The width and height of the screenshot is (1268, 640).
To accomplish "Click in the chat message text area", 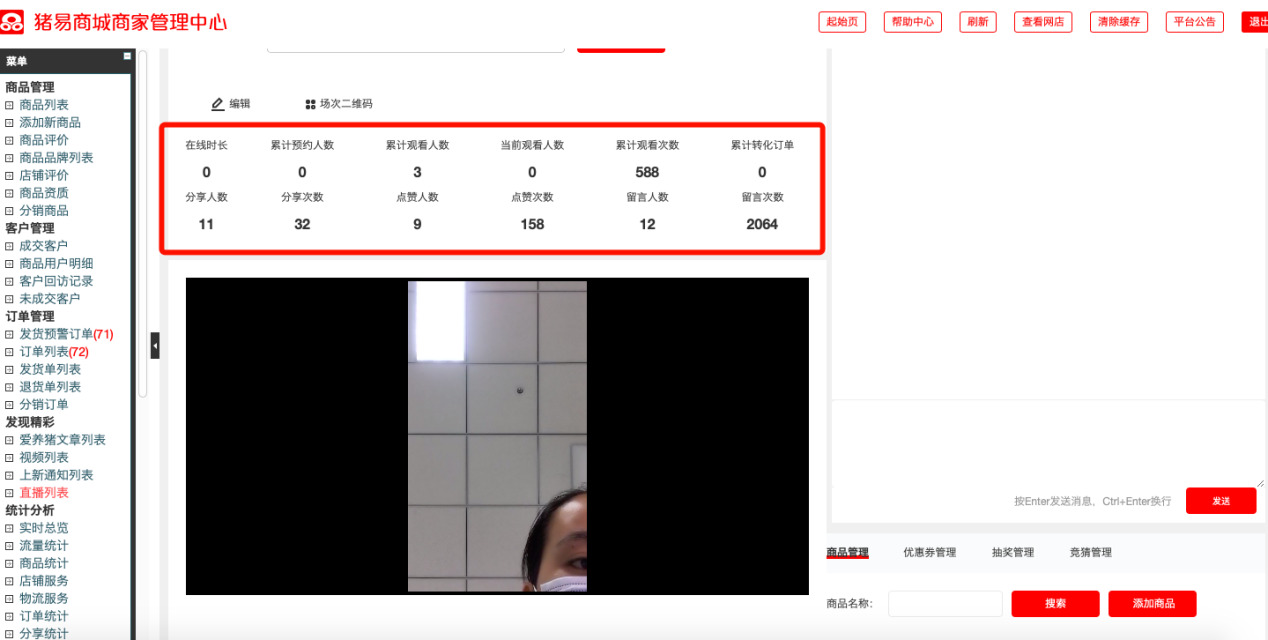I will pos(1048,442).
